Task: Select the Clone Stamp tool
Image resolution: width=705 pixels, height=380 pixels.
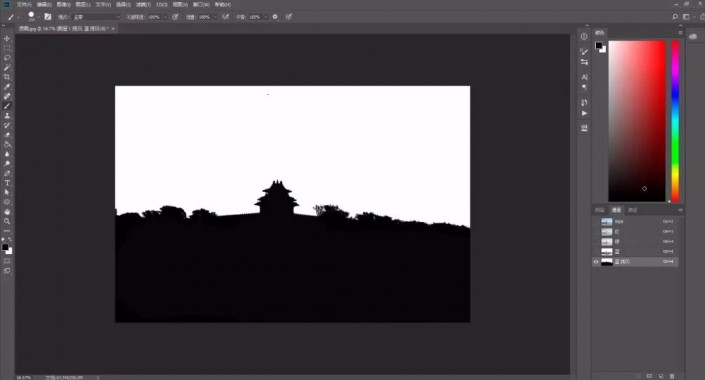Action: [7, 116]
